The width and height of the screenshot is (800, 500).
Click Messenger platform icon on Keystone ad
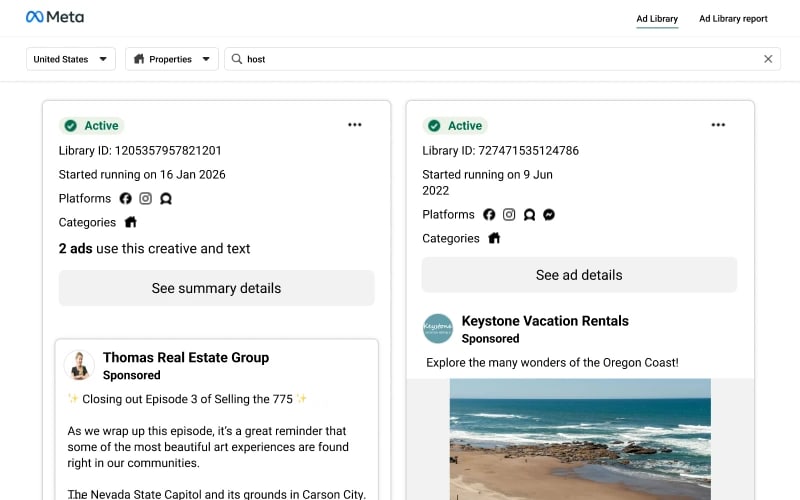pyautogui.click(x=549, y=215)
